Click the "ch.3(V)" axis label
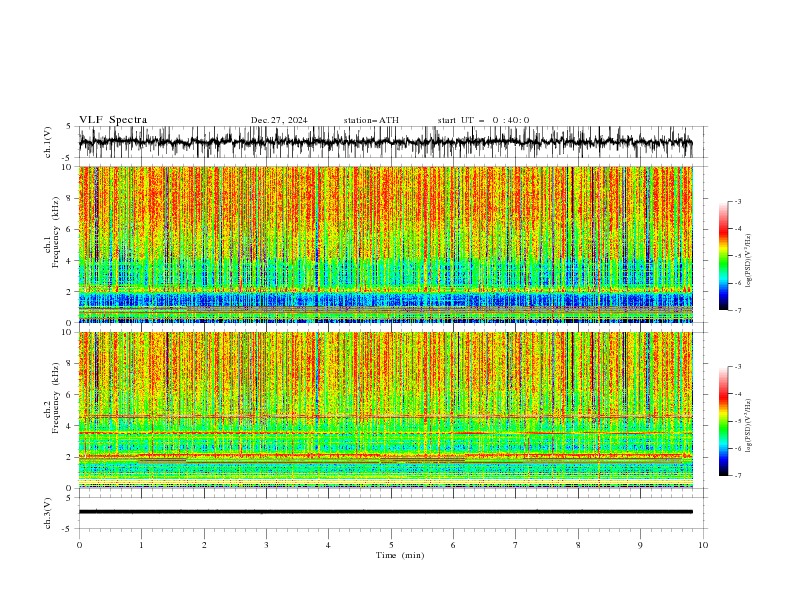This screenshot has height=612, width=792. 48,513
